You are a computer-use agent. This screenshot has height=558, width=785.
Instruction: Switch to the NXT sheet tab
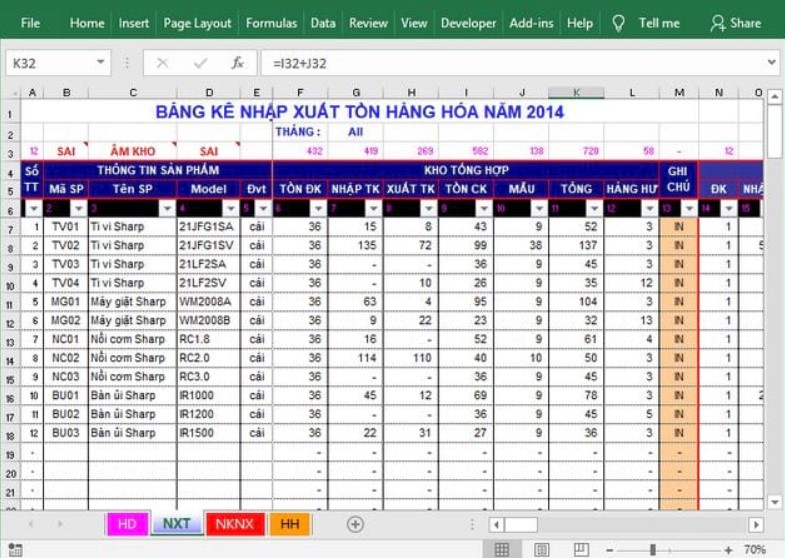click(176, 524)
